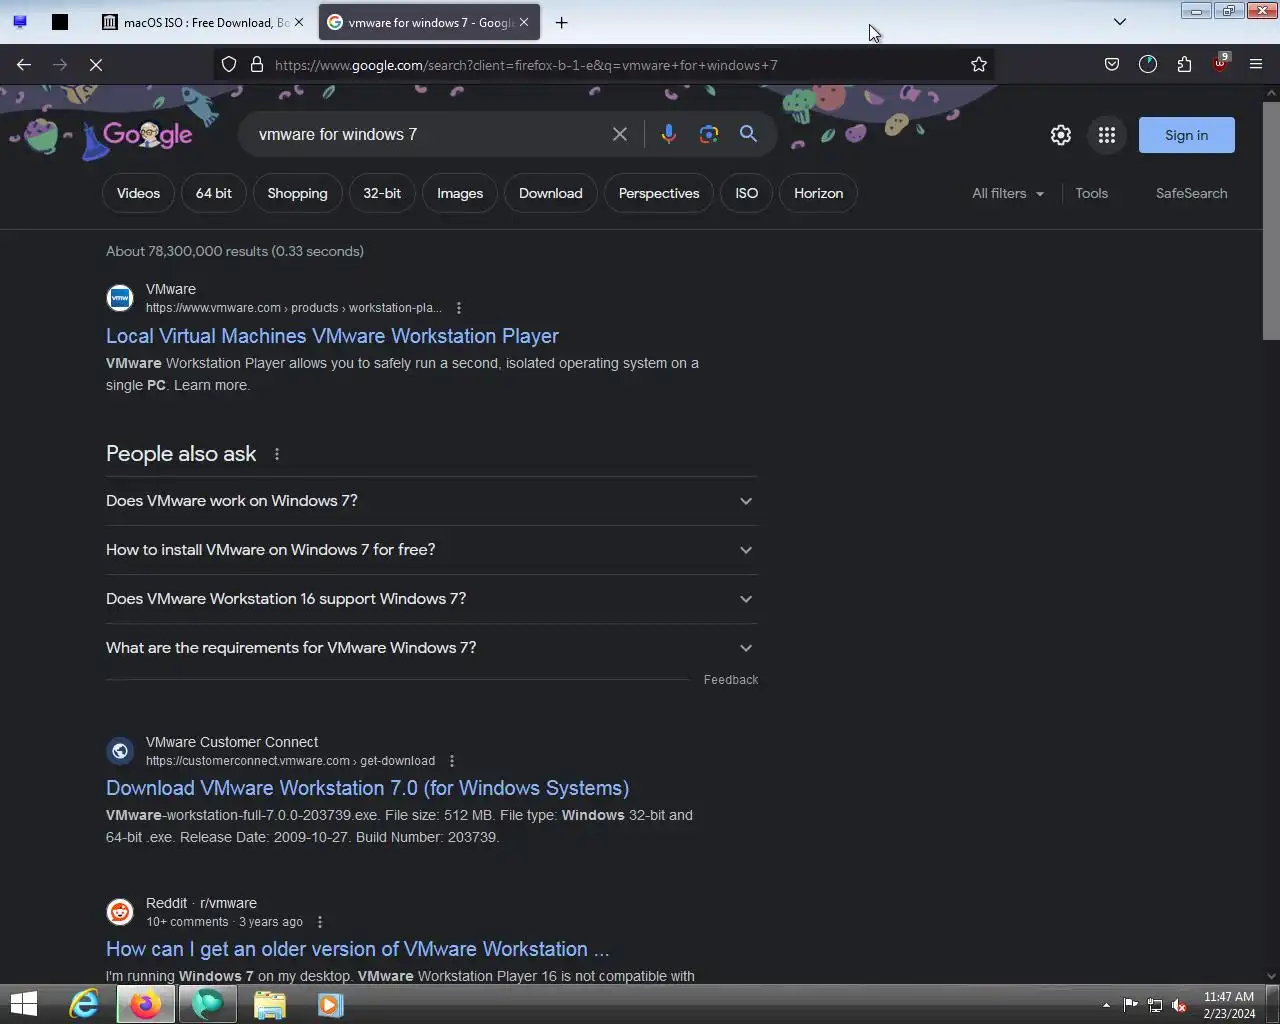Select the 32-bit filter chip
The height and width of the screenshot is (1024, 1280).
tap(382, 193)
